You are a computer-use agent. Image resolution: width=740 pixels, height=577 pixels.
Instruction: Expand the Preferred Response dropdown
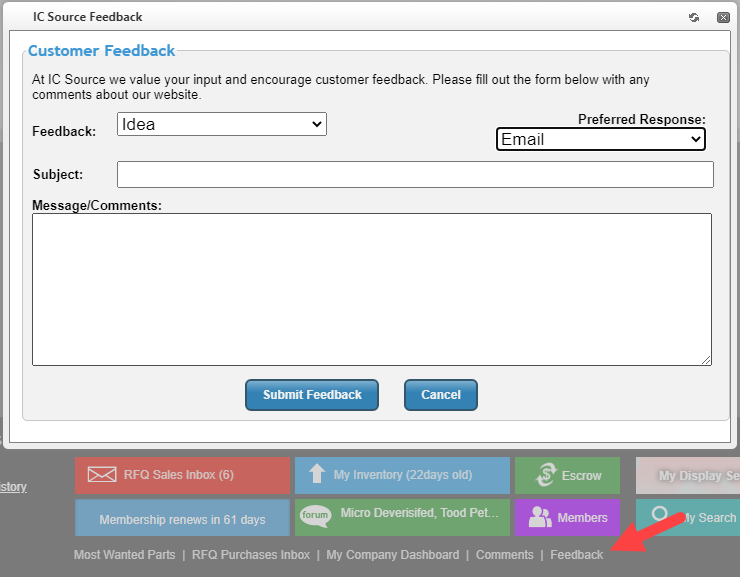click(600, 139)
